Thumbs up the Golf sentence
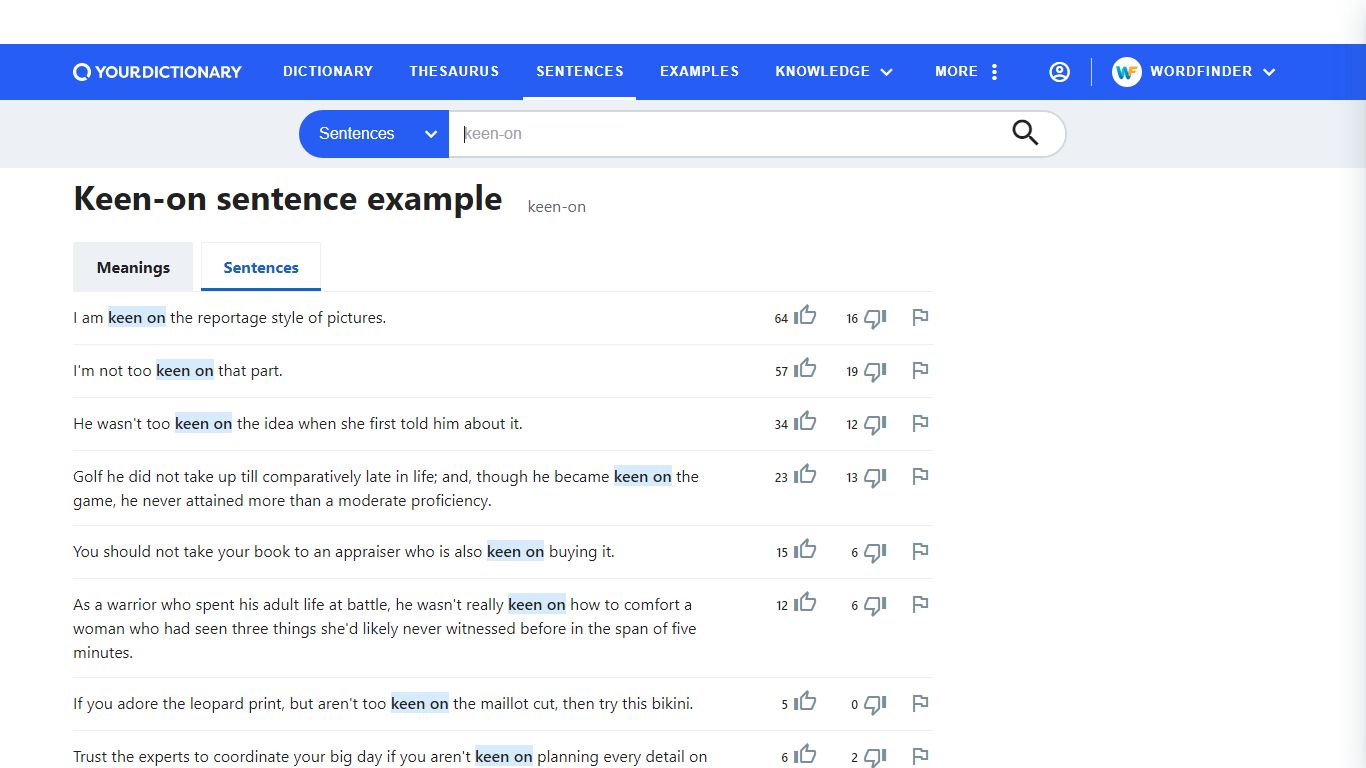1366x768 pixels. click(805, 475)
